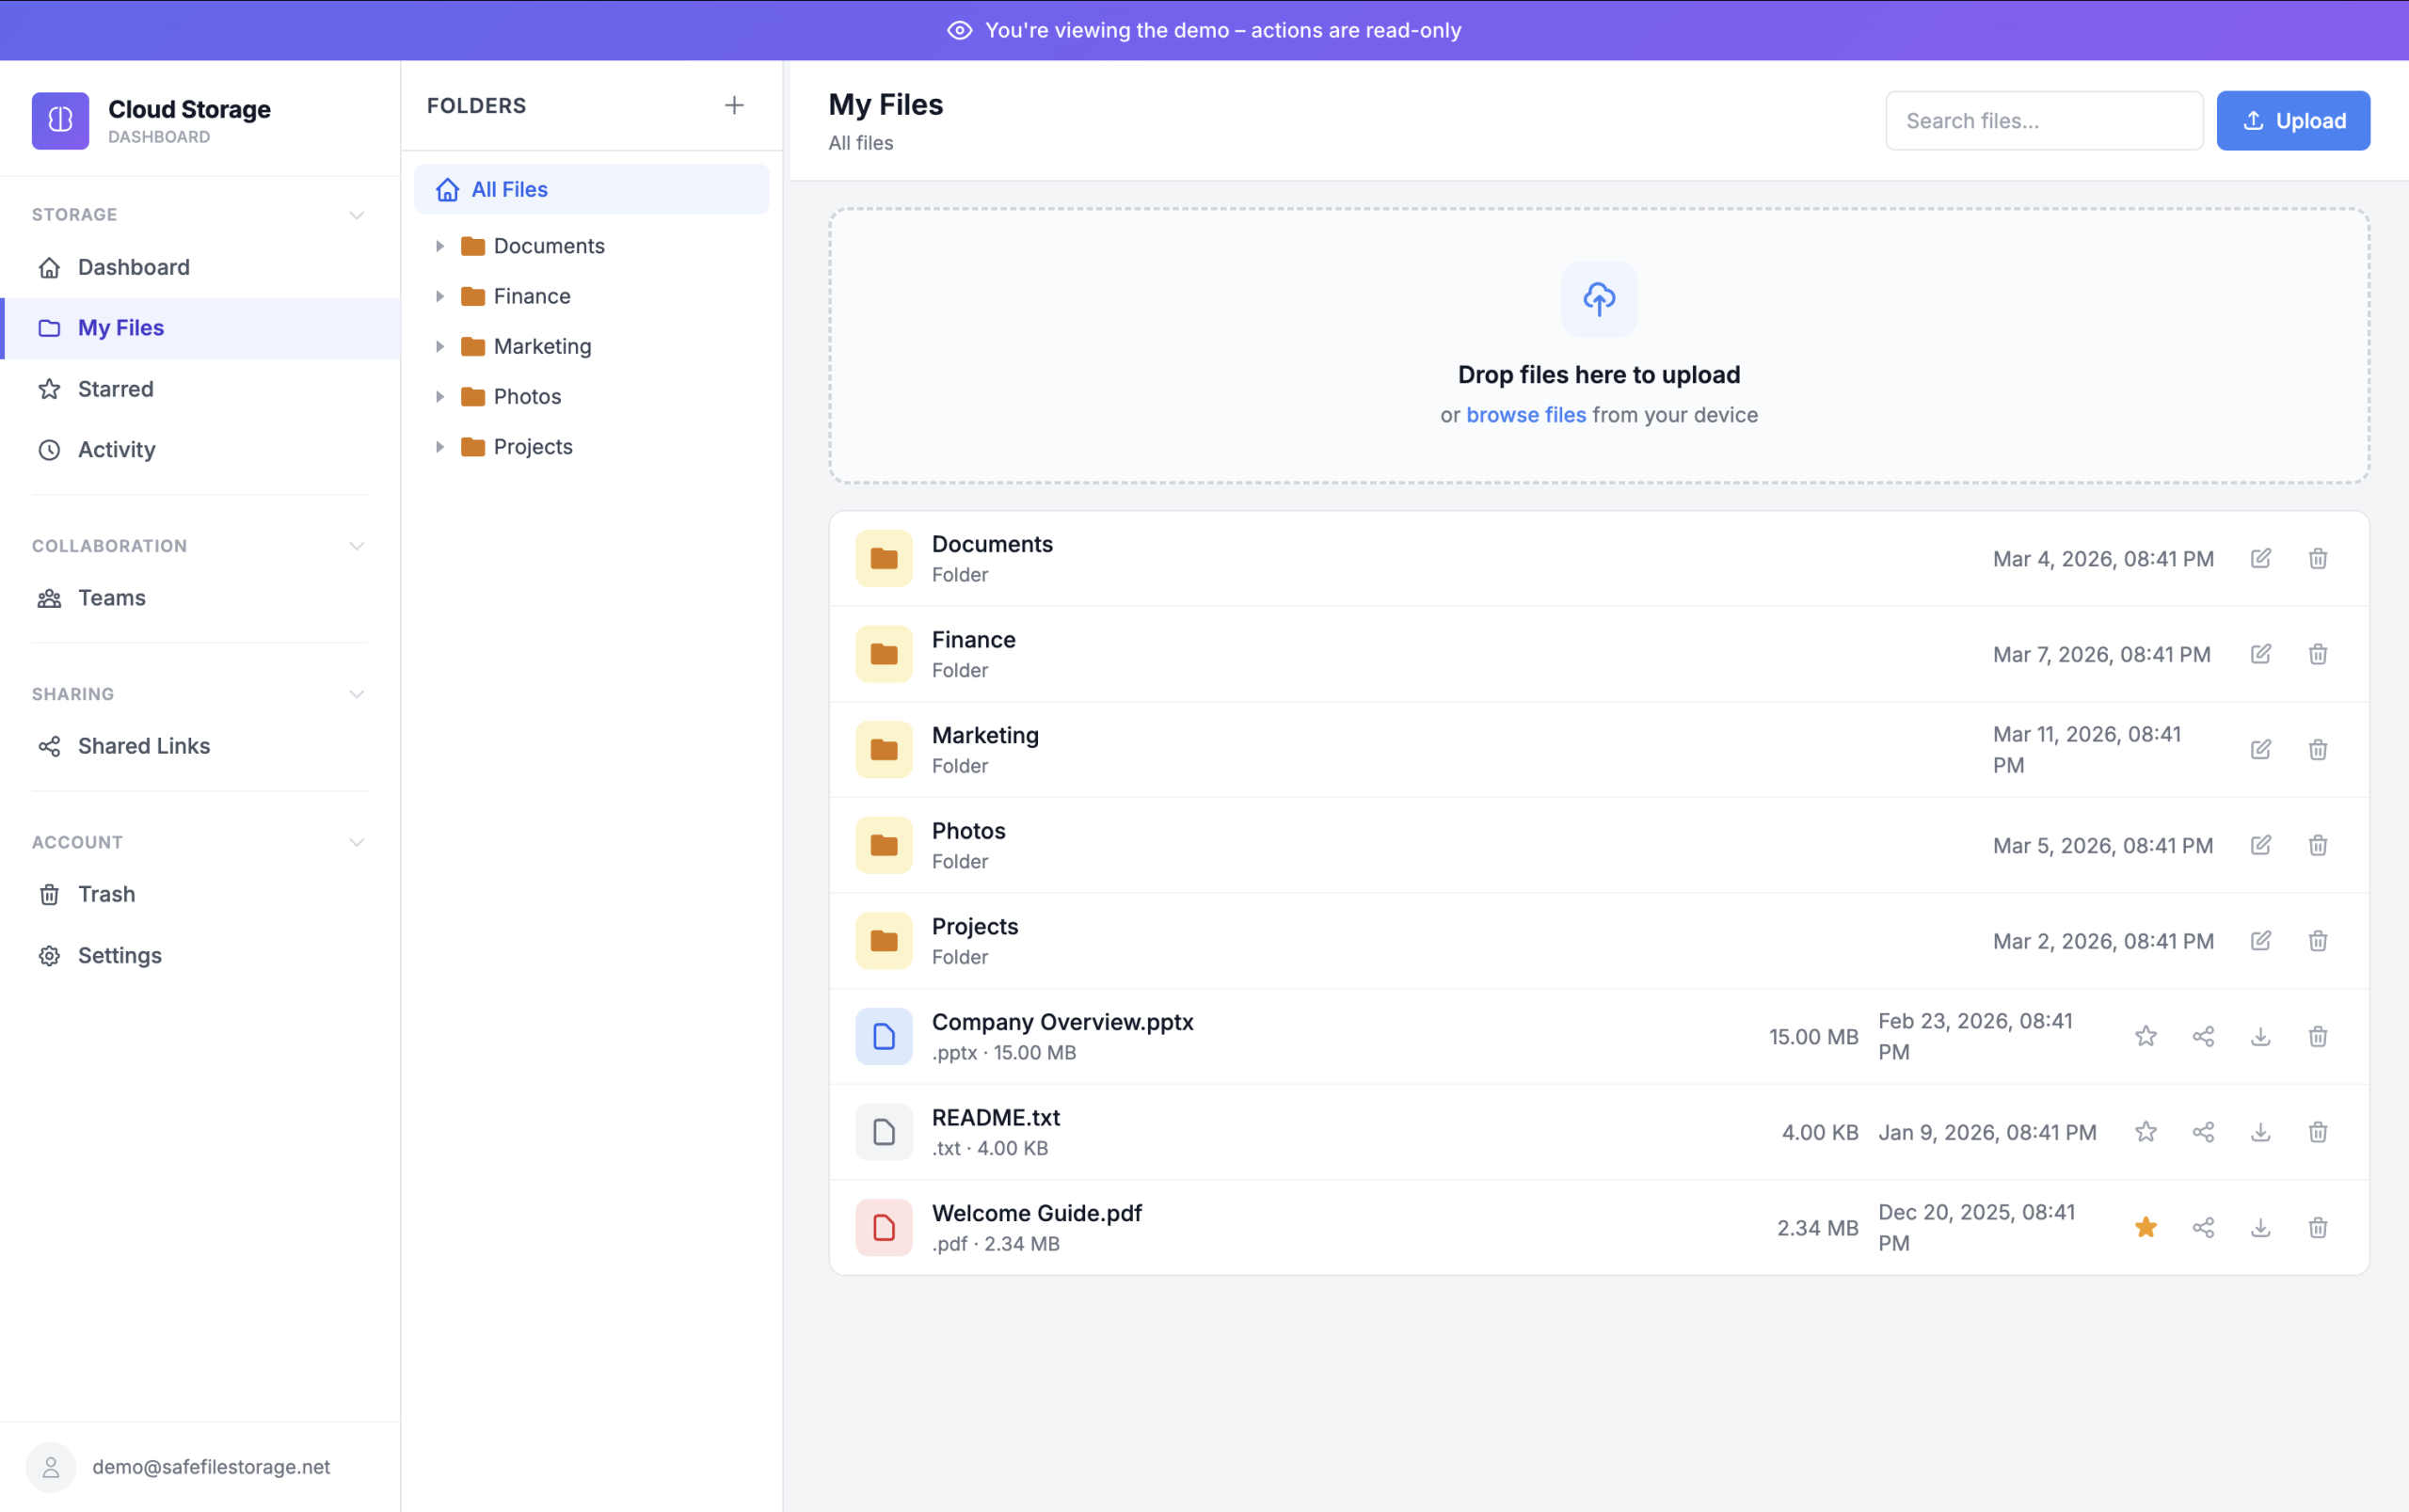Click the user avatar icon at bottom

(51, 1466)
